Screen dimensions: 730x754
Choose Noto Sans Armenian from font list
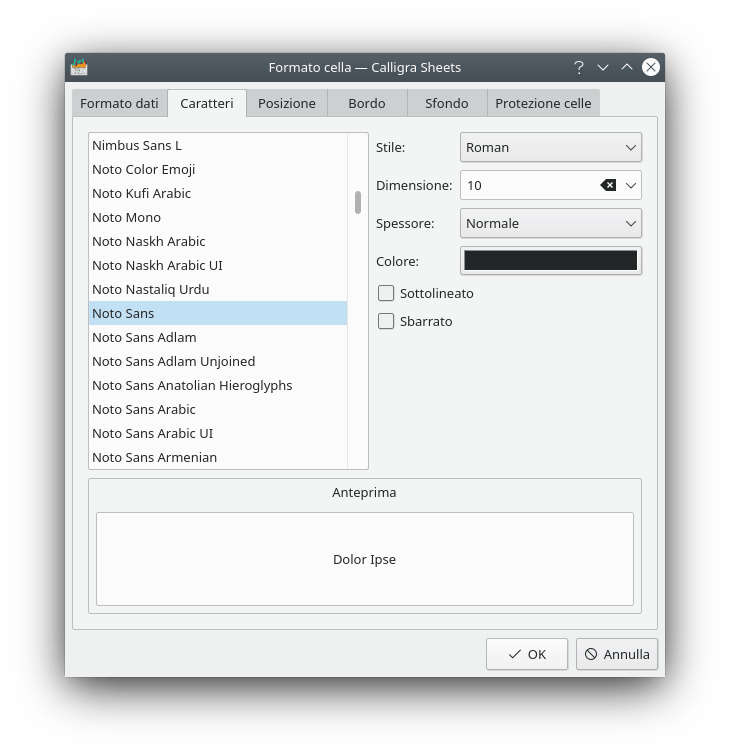click(x=154, y=457)
